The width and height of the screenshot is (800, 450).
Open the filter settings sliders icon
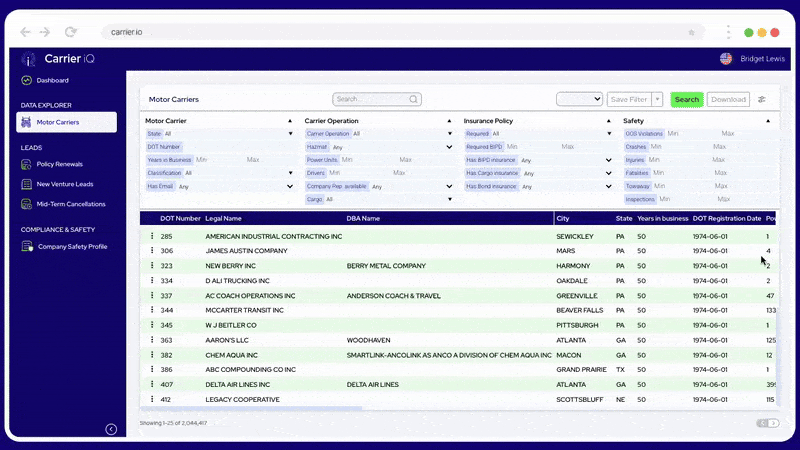762,99
